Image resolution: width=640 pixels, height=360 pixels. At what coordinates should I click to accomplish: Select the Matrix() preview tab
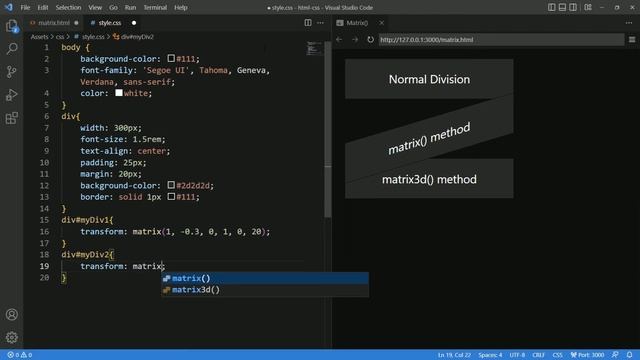coord(356,23)
